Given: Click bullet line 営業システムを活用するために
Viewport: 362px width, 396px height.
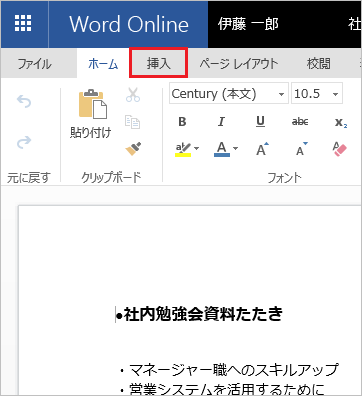Looking at the screenshot, I should click(227, 389).
